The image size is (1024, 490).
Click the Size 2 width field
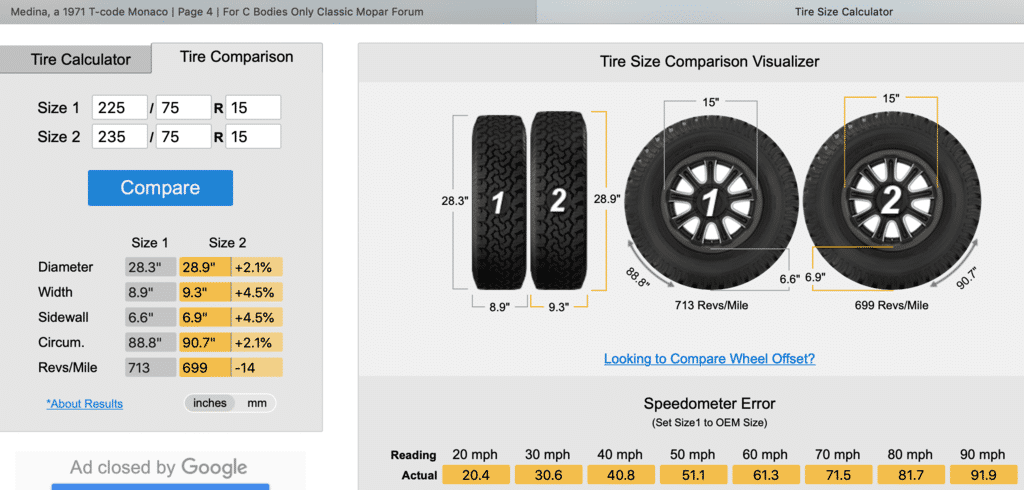click(119, 137)
